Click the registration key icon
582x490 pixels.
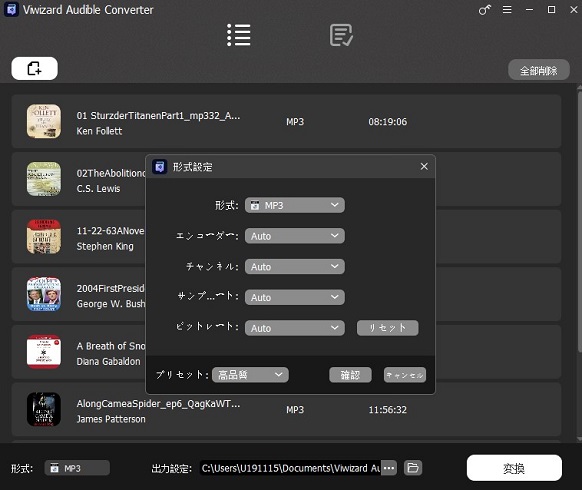pos(484,10)
